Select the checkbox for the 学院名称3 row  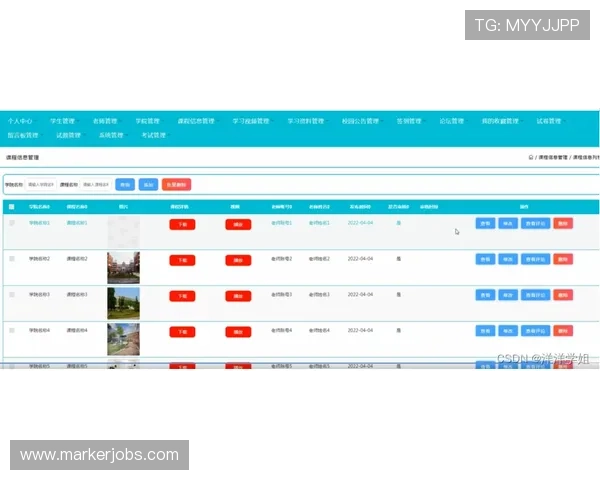click(12, 295)
